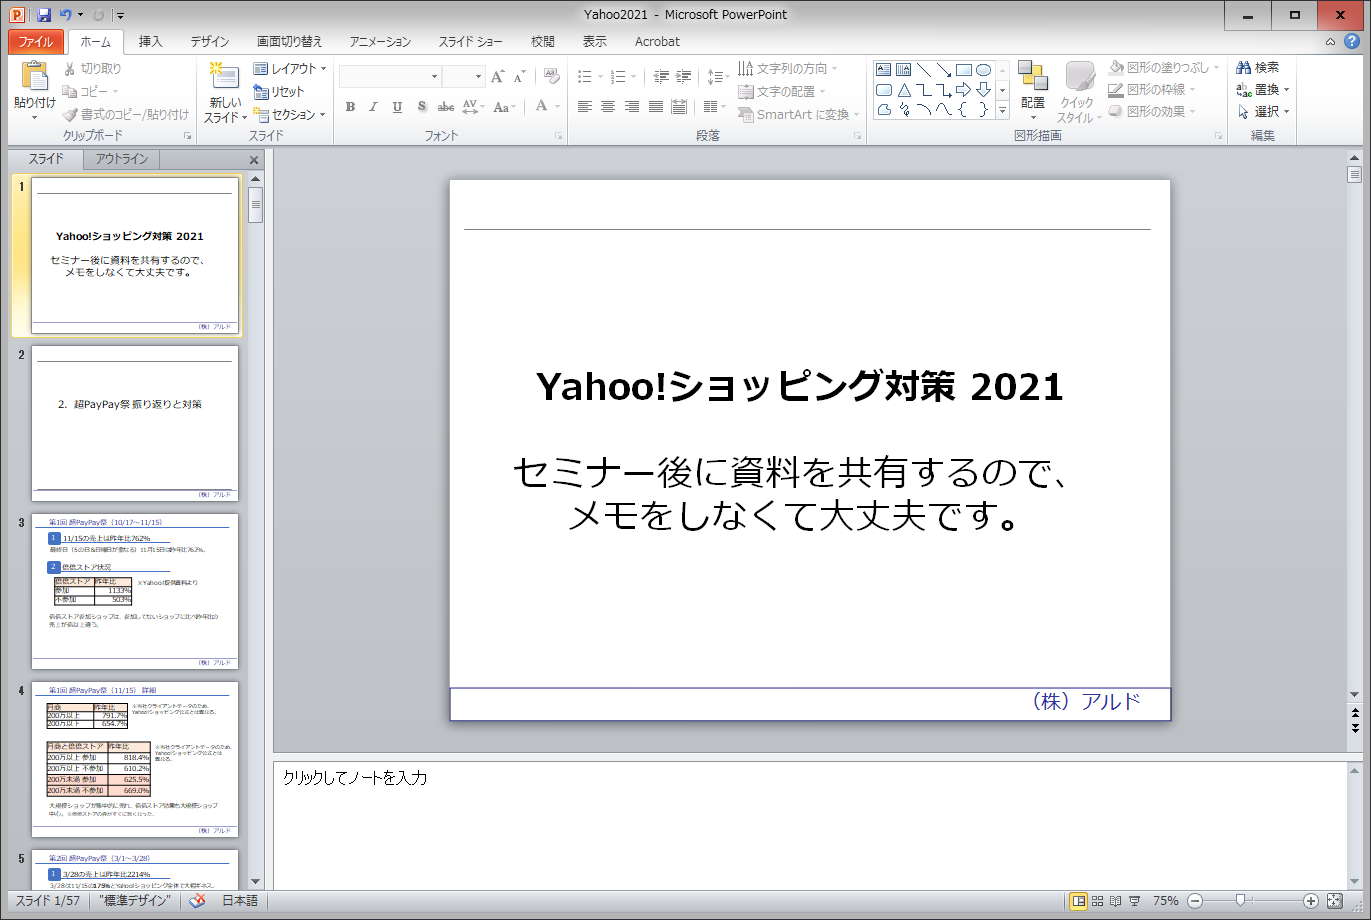This screenshot has height=920, width=1371.
Task: Open the Shape Fill (図形の塗りつぶし) dropdown
Action: point(1165,68)
